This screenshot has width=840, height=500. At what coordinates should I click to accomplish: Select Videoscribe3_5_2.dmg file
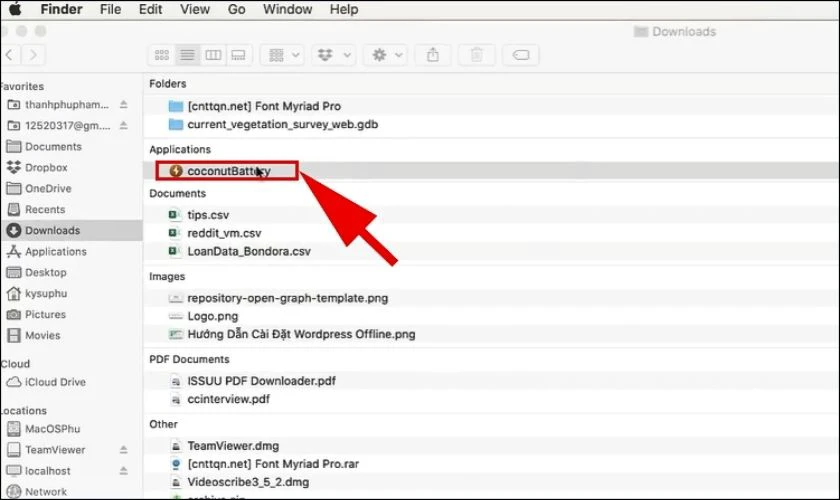pyautogui.click(x=239, y=482)
